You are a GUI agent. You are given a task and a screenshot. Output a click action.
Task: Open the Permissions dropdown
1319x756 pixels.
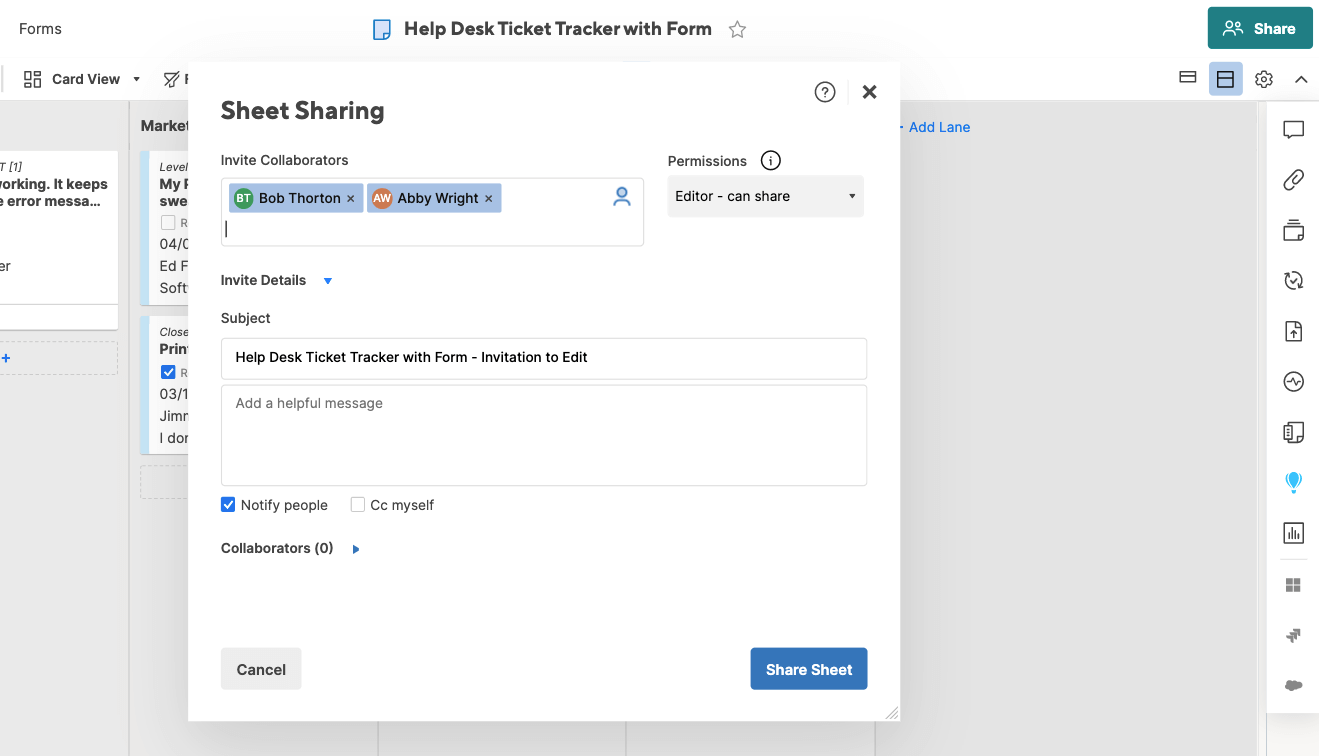765,197
